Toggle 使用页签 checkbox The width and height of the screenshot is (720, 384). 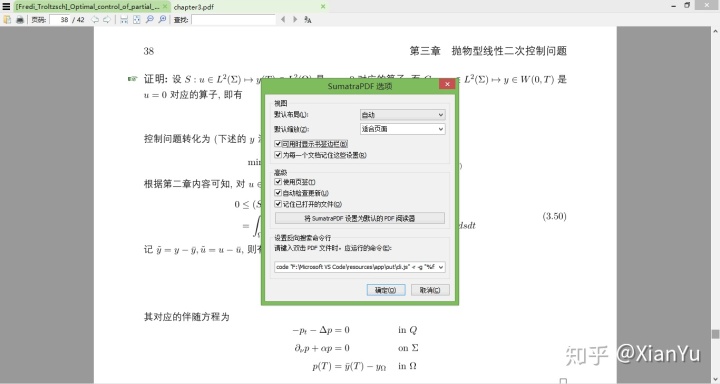pos(278,182)
